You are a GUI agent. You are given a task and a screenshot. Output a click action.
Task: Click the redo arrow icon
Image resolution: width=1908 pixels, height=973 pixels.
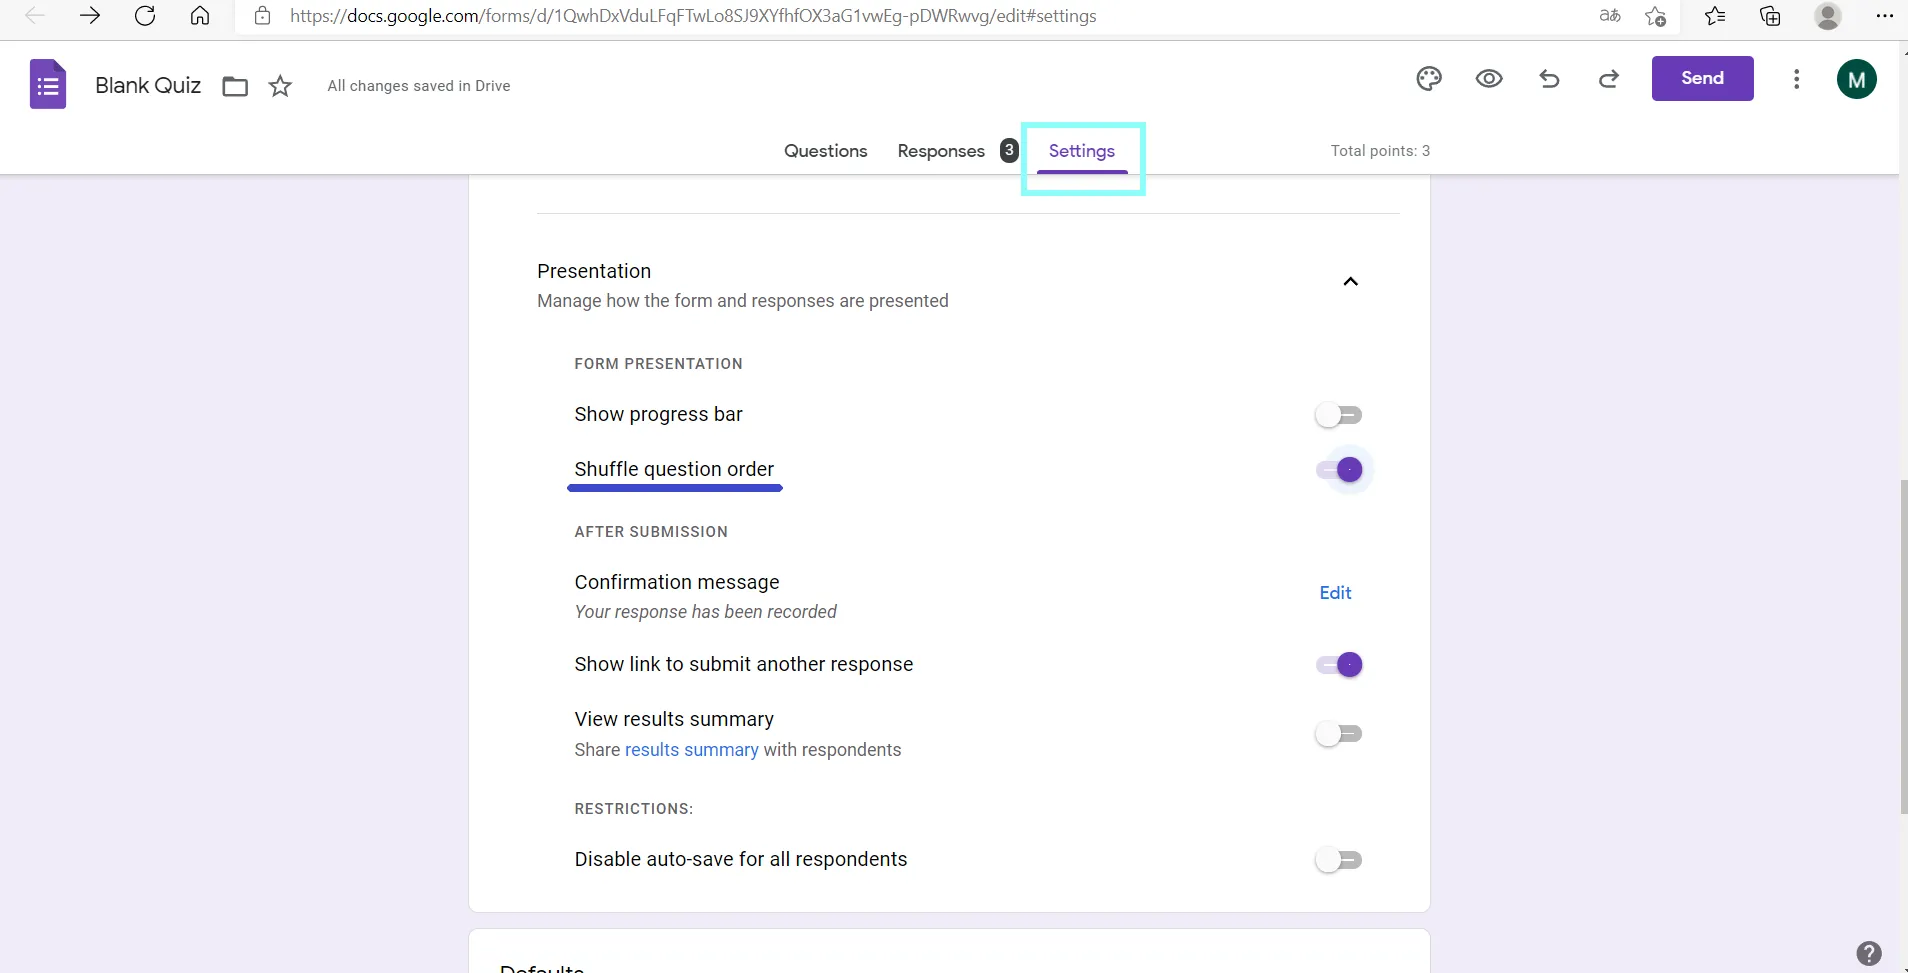click(1609, 79)
